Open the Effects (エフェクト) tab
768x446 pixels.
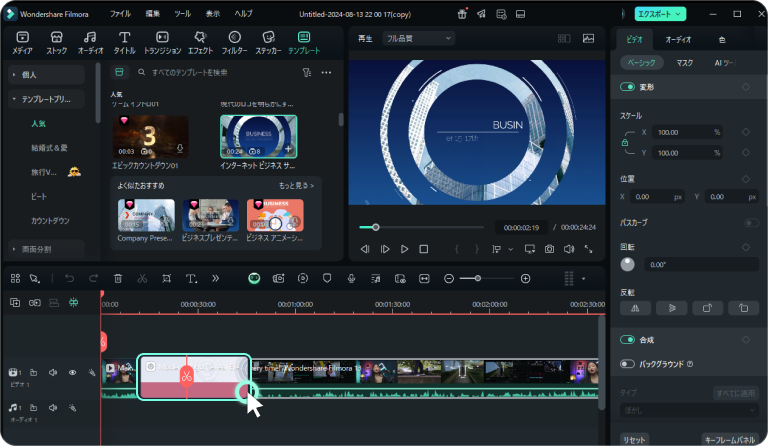point(200,43)
